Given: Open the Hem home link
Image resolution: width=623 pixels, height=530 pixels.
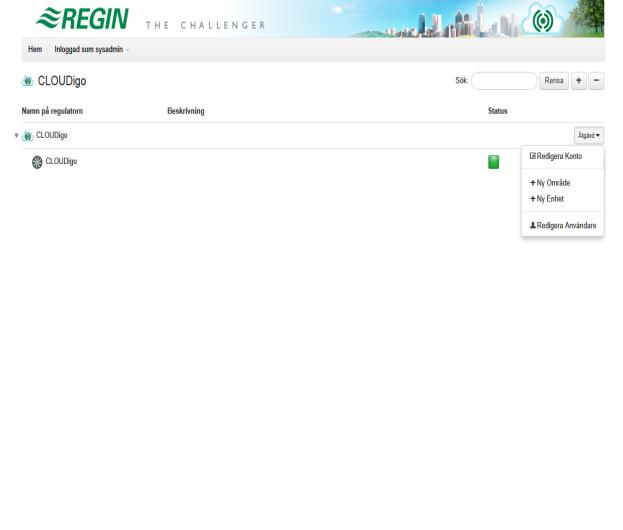Looking at the screenshot, I should click(35, 49).
